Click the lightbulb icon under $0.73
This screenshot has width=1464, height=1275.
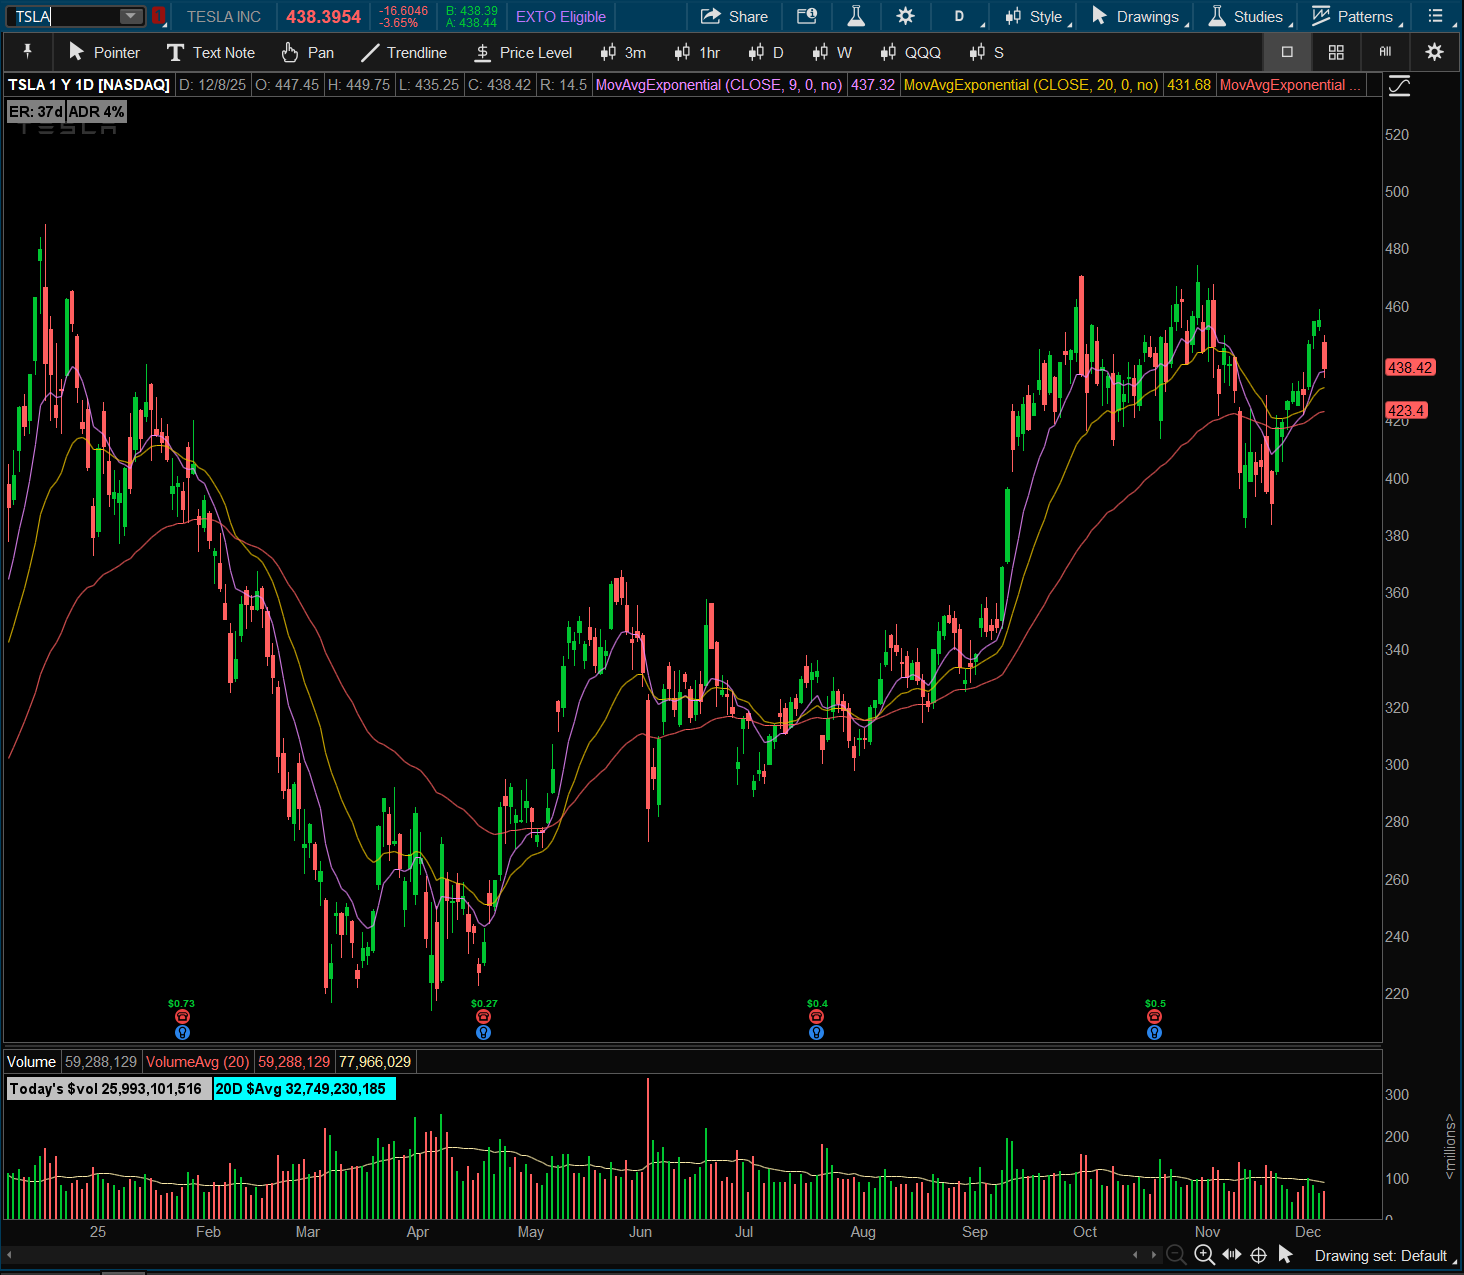click(x=182, y=1032)
